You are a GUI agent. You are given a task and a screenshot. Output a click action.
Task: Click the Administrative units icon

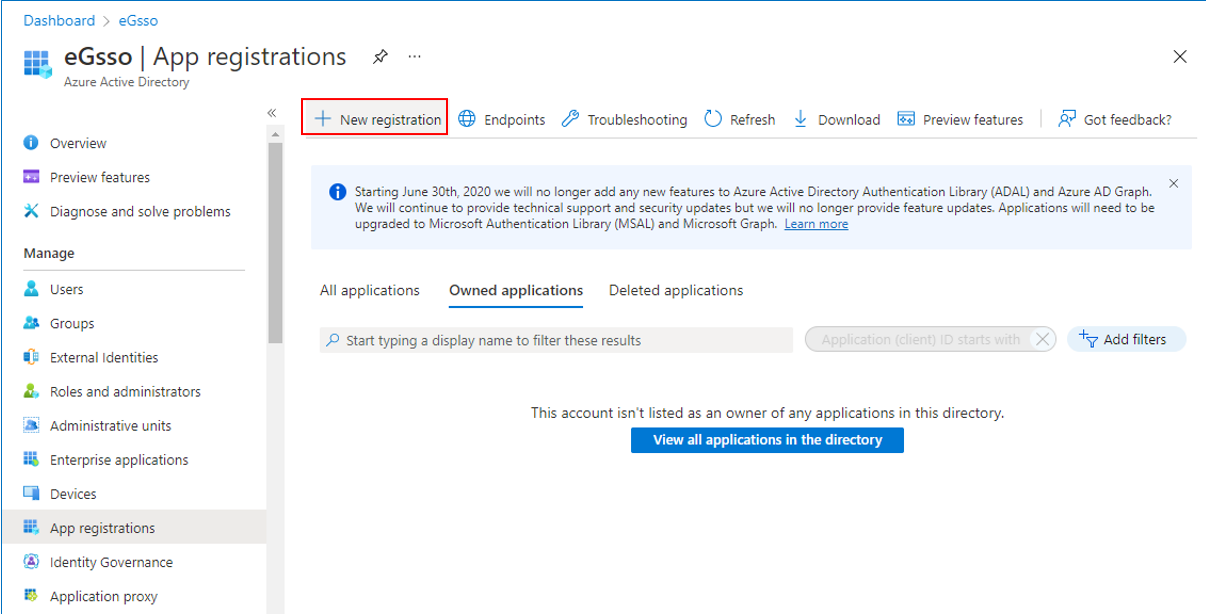[x=31, y=425]
